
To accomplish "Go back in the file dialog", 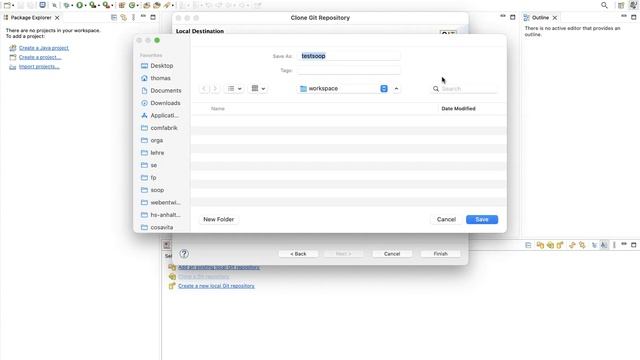I will [204, 89].
